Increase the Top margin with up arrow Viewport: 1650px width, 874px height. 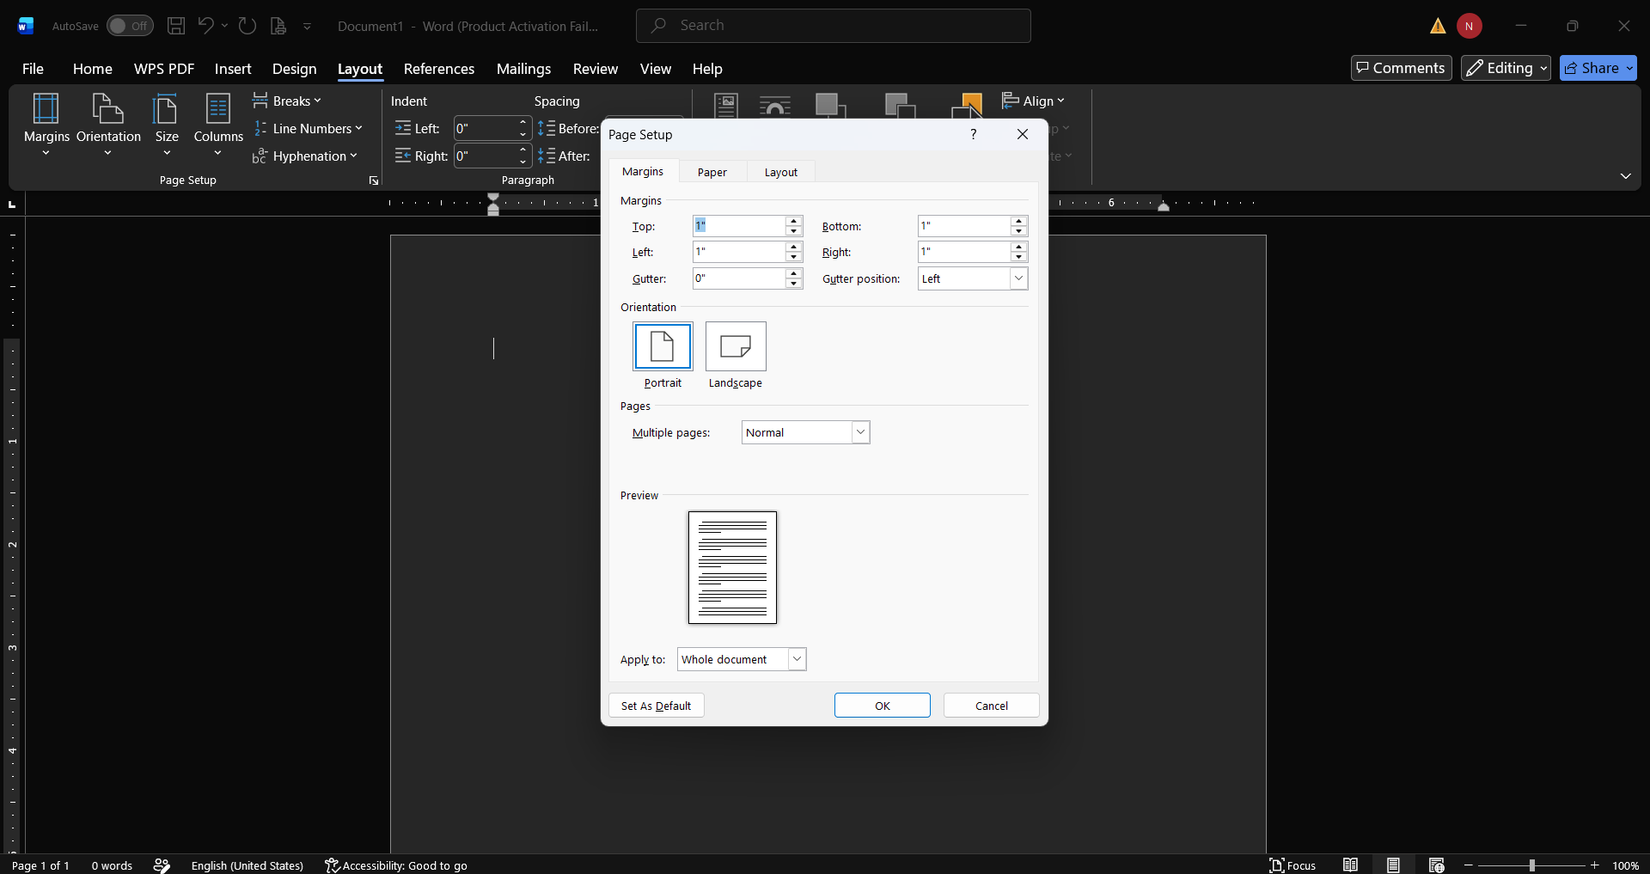[794, 221]
